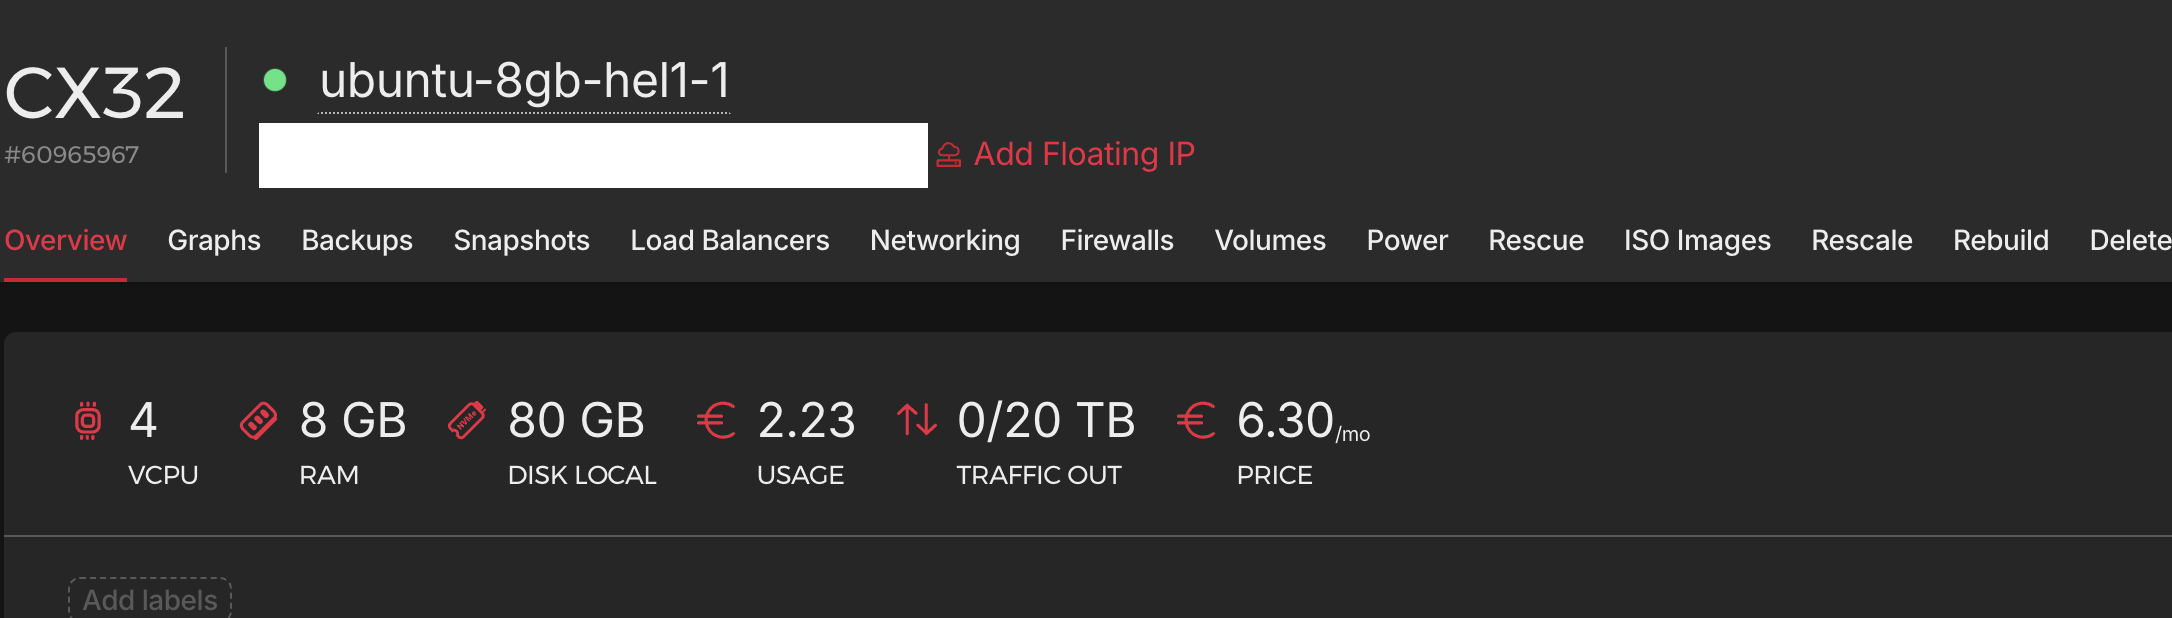Click the green server status indicator
The width and height of the screenshot is (2172, 618).
click(x=275, y=80)
